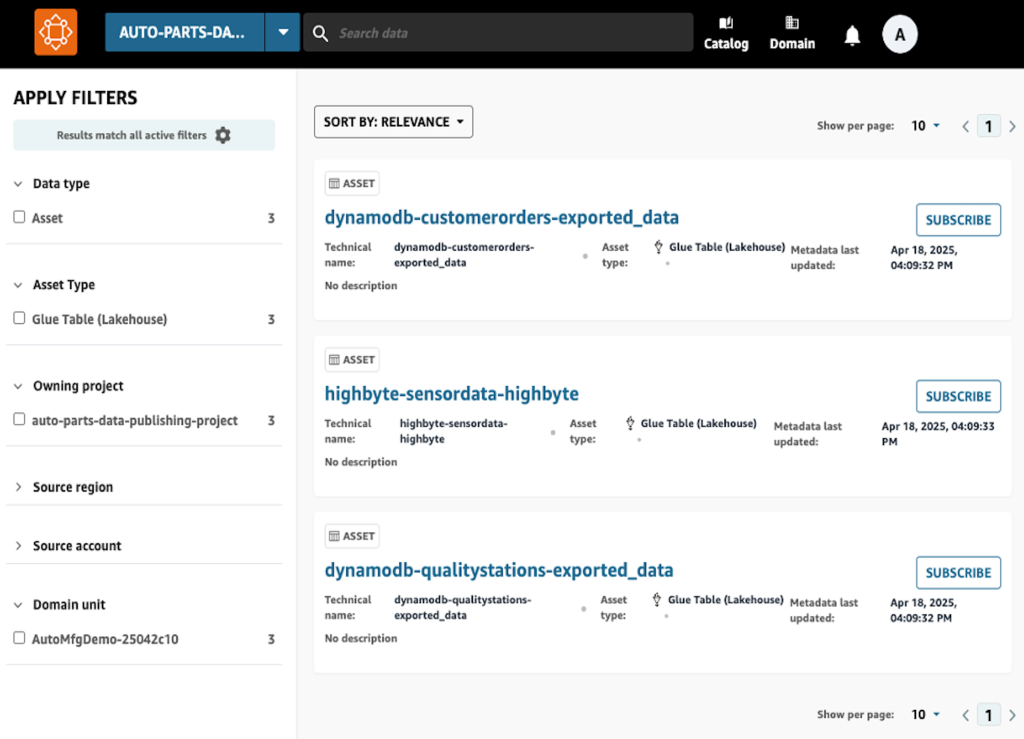Go to previous page using bottom arrow
The image size is (1024, 739).
pyautogui.click(x=965, y=715)
